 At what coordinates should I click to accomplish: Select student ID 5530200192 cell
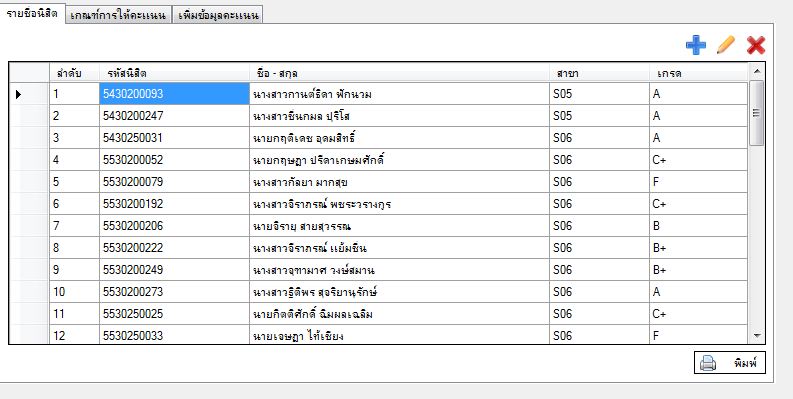point(174,204)
